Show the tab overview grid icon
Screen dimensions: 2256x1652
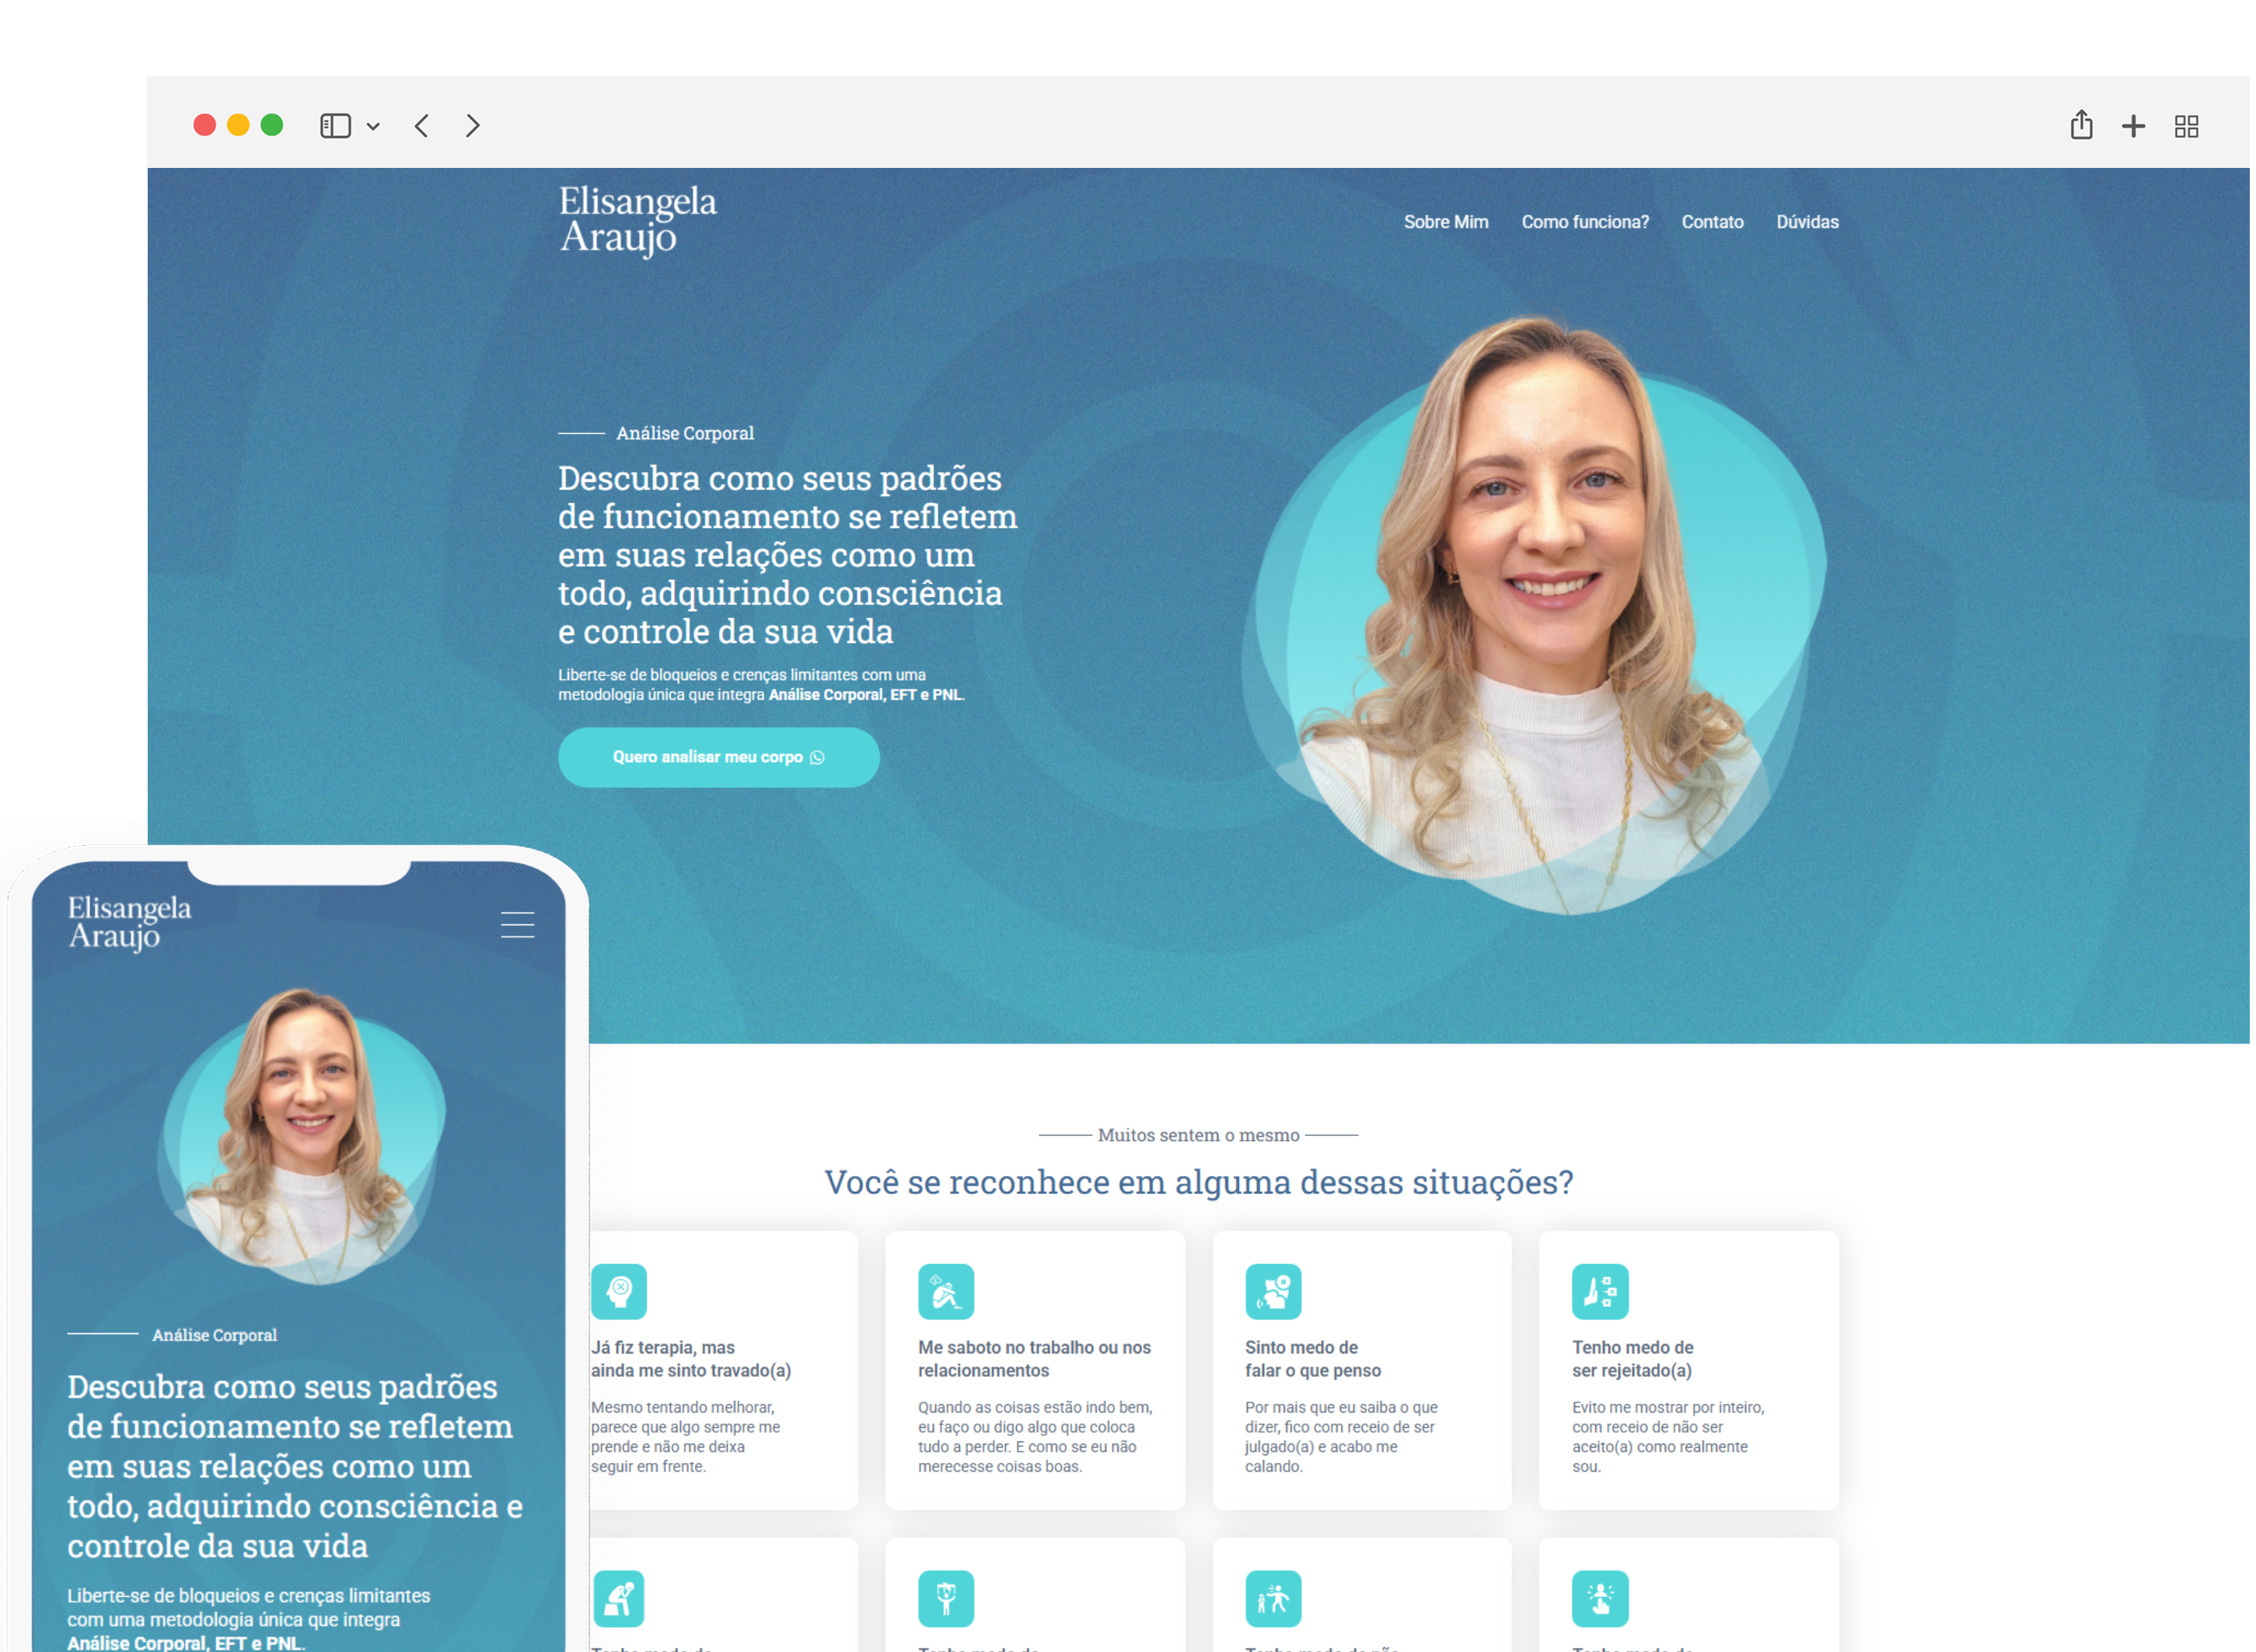pos(2186,126)
